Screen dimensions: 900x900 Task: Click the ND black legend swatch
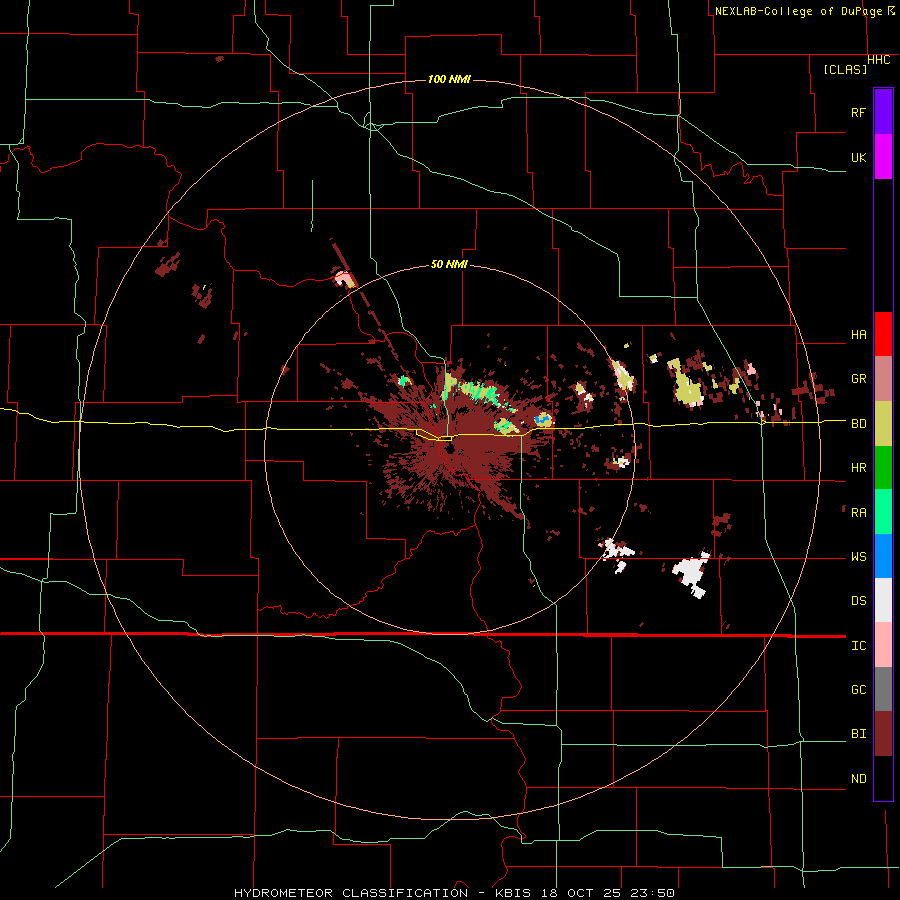pos(883,778)
